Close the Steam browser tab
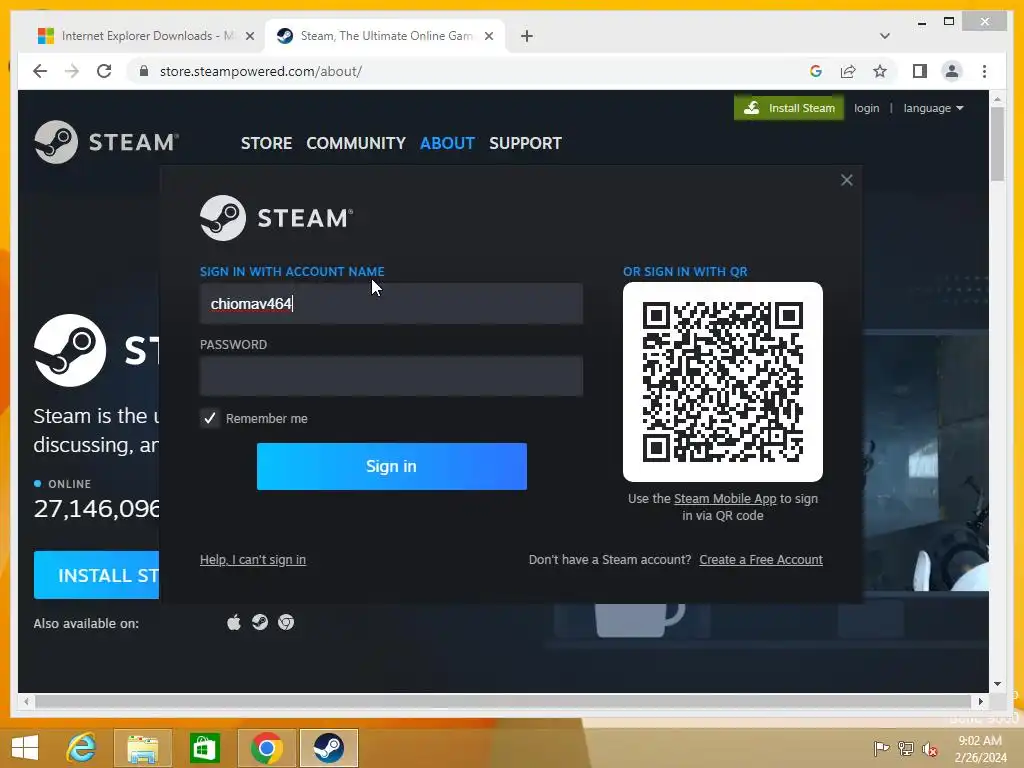Viewport: 1024px width, 768px height. [x=488, y=36]
